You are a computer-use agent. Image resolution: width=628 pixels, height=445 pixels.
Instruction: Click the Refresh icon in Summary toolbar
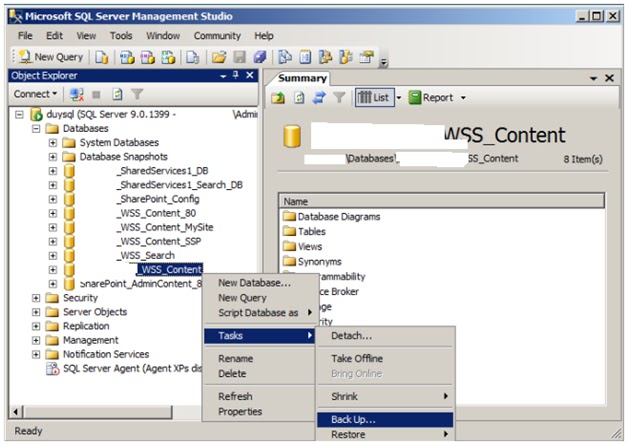coord(299,97)
